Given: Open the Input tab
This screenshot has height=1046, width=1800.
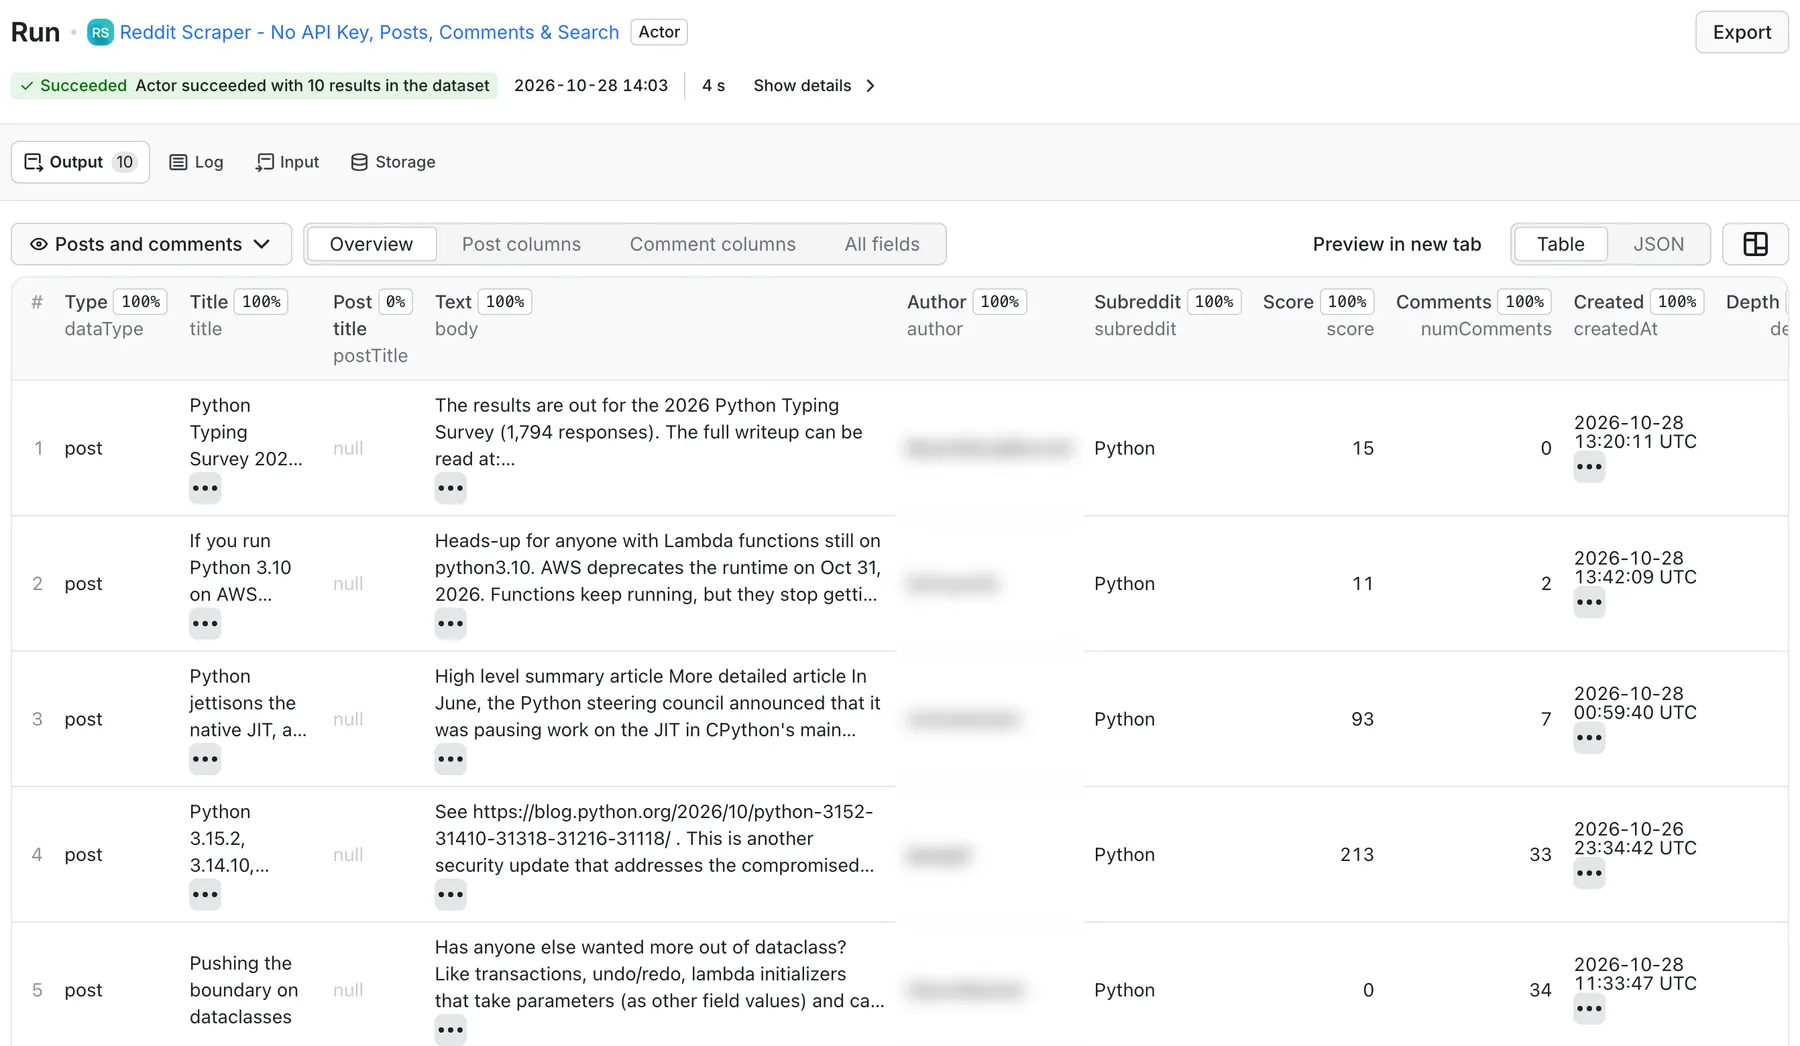Looking at the screenshot, I should [288, 162].
